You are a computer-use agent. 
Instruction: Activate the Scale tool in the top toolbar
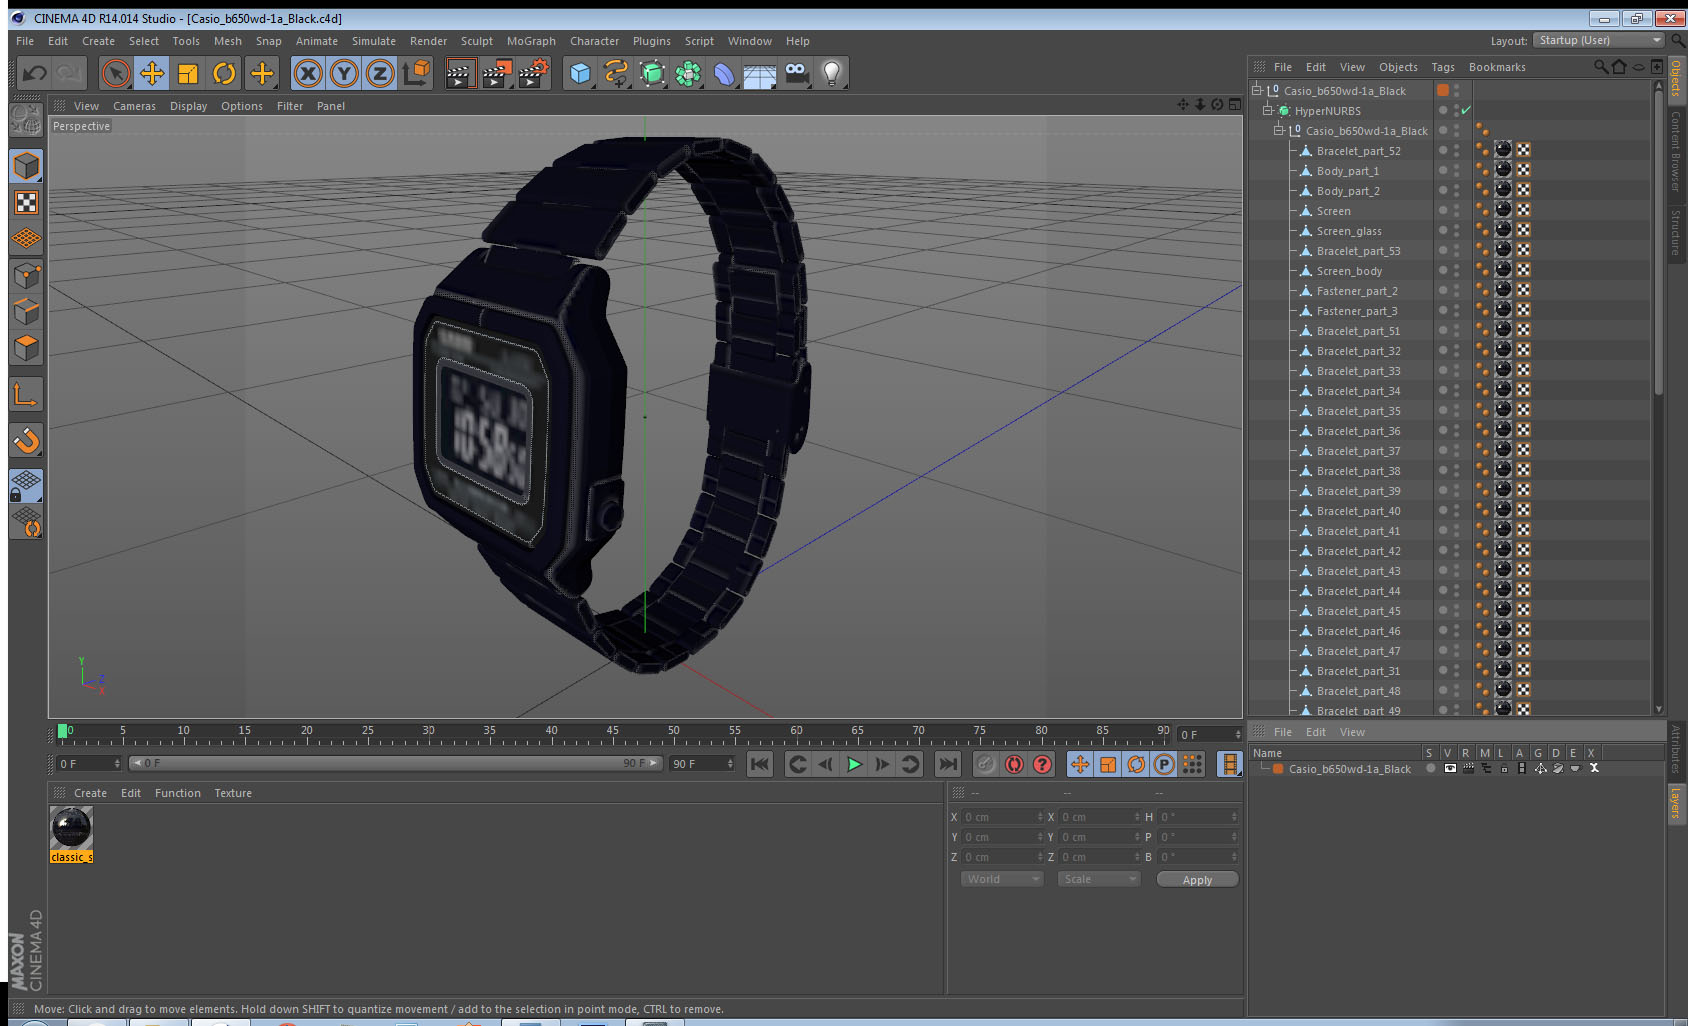click(x=188, y=73)
